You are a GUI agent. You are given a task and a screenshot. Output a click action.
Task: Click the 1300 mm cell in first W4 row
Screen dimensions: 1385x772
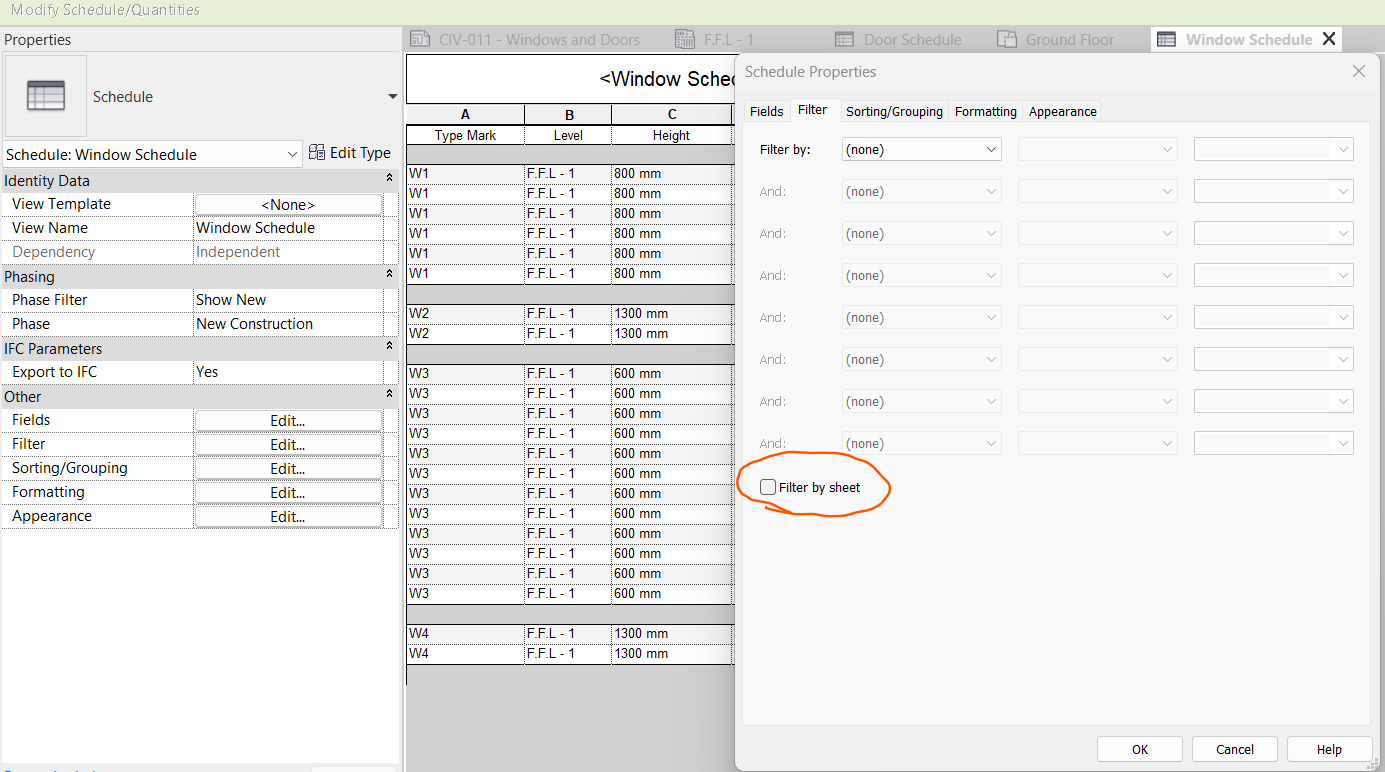click(x=671, y=633)
